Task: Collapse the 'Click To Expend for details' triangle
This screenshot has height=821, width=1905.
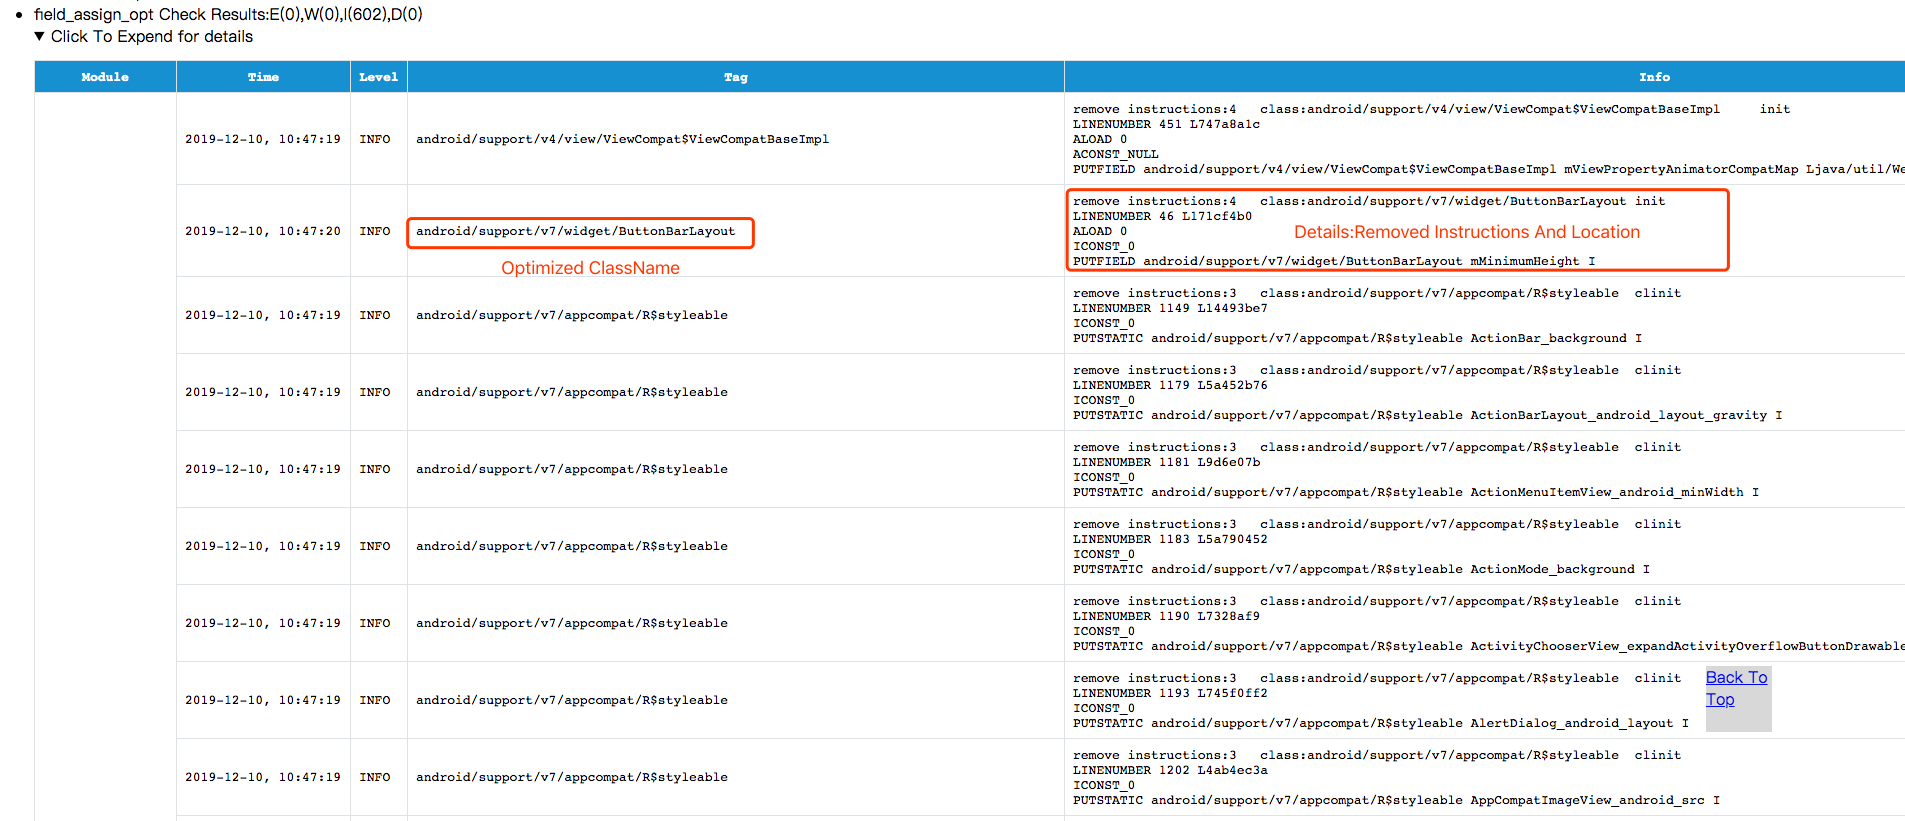Action: click(40, 36)
